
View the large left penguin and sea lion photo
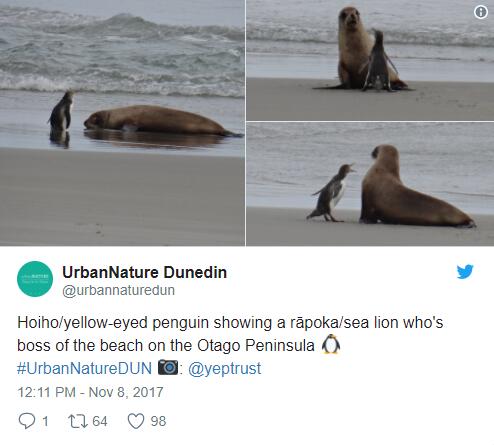122,123
